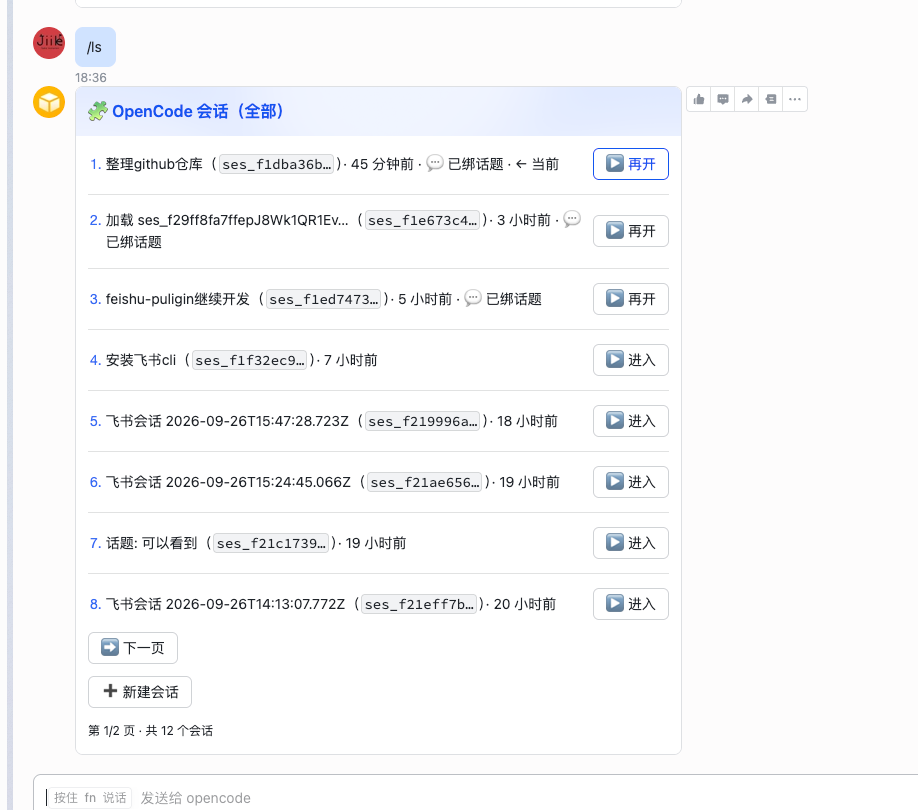Image resolution: width=918 pixels, height=810 pixels.
Task: Click the speech bubble icon in row 1
Action: point(434,163)
